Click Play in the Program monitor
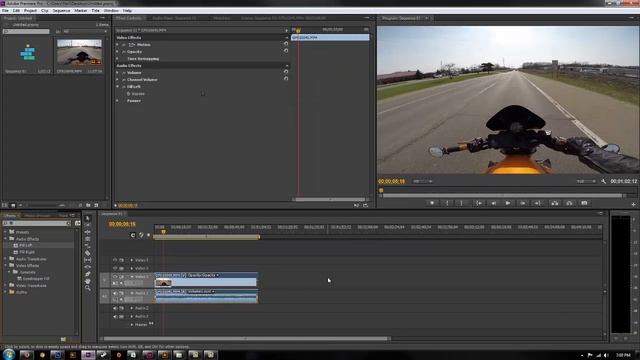 click(x=508, y=203)
